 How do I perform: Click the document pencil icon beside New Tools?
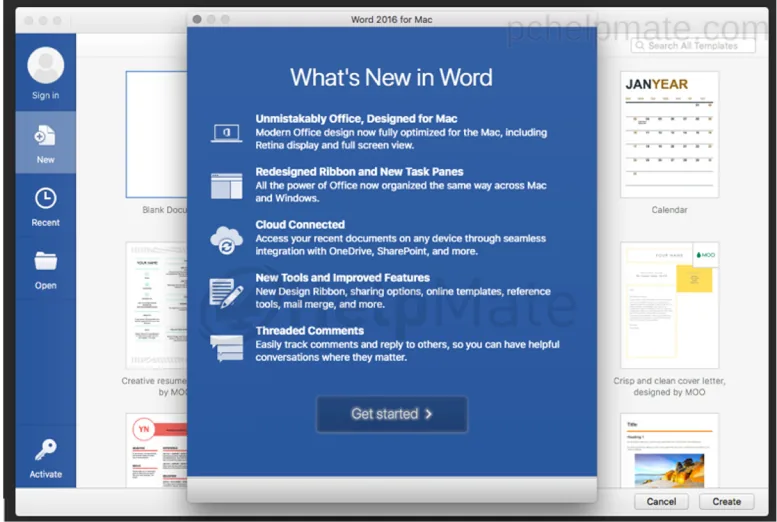226,293
